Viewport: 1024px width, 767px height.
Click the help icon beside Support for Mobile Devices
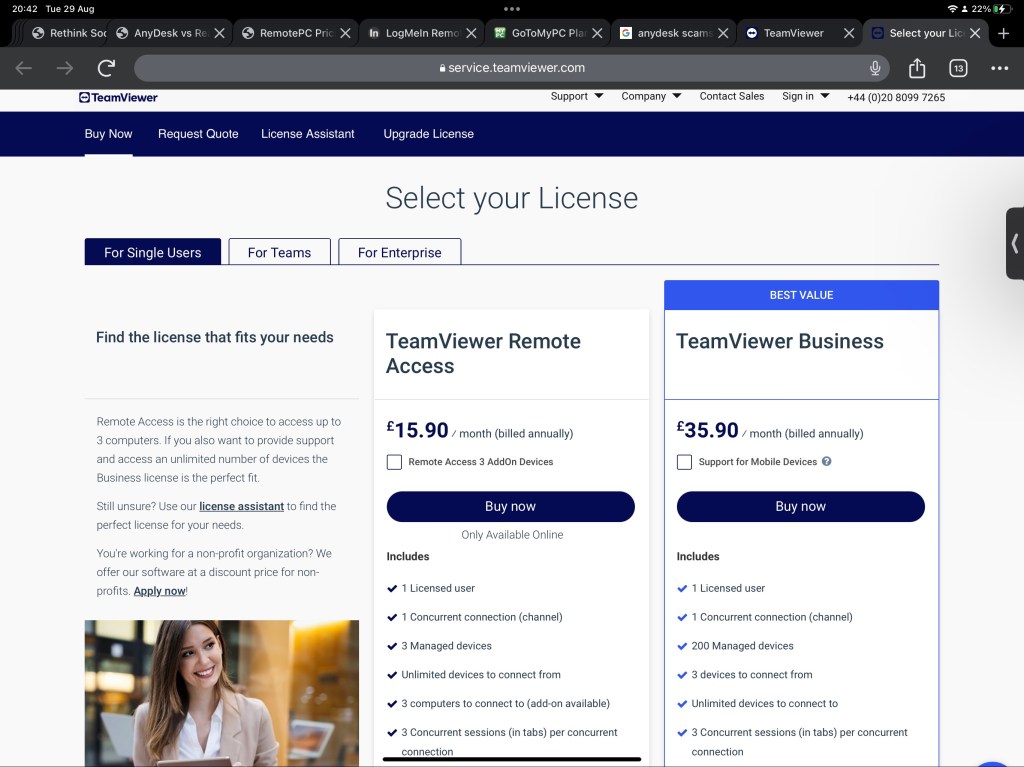pyautogui.click(x=826, y=461)
